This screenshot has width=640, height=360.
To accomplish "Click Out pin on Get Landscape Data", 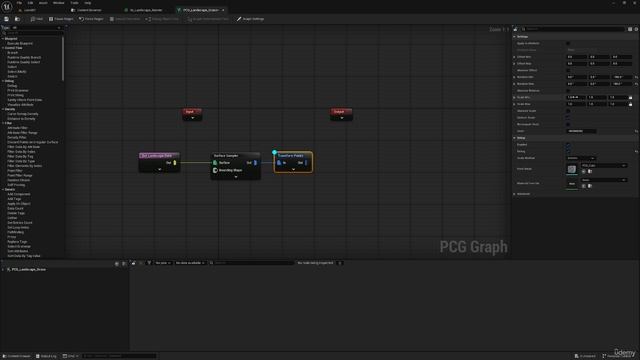I will click(175, 163).
